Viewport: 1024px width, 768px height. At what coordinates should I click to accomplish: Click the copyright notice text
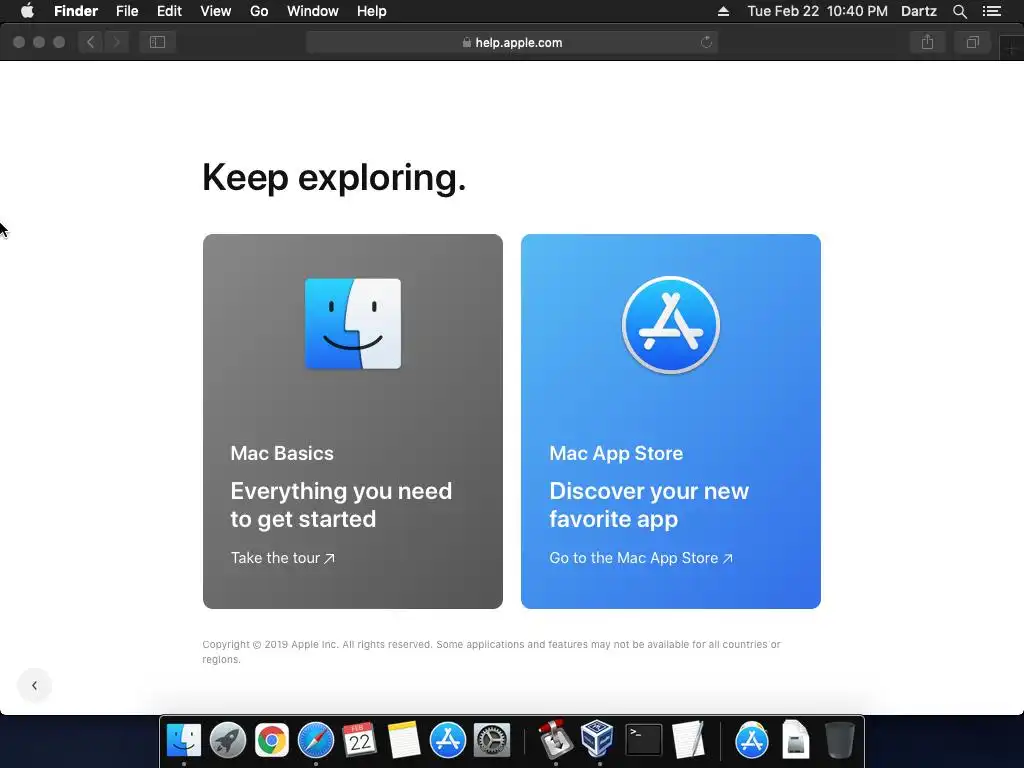pyautogui.click(x=491, y=652)
